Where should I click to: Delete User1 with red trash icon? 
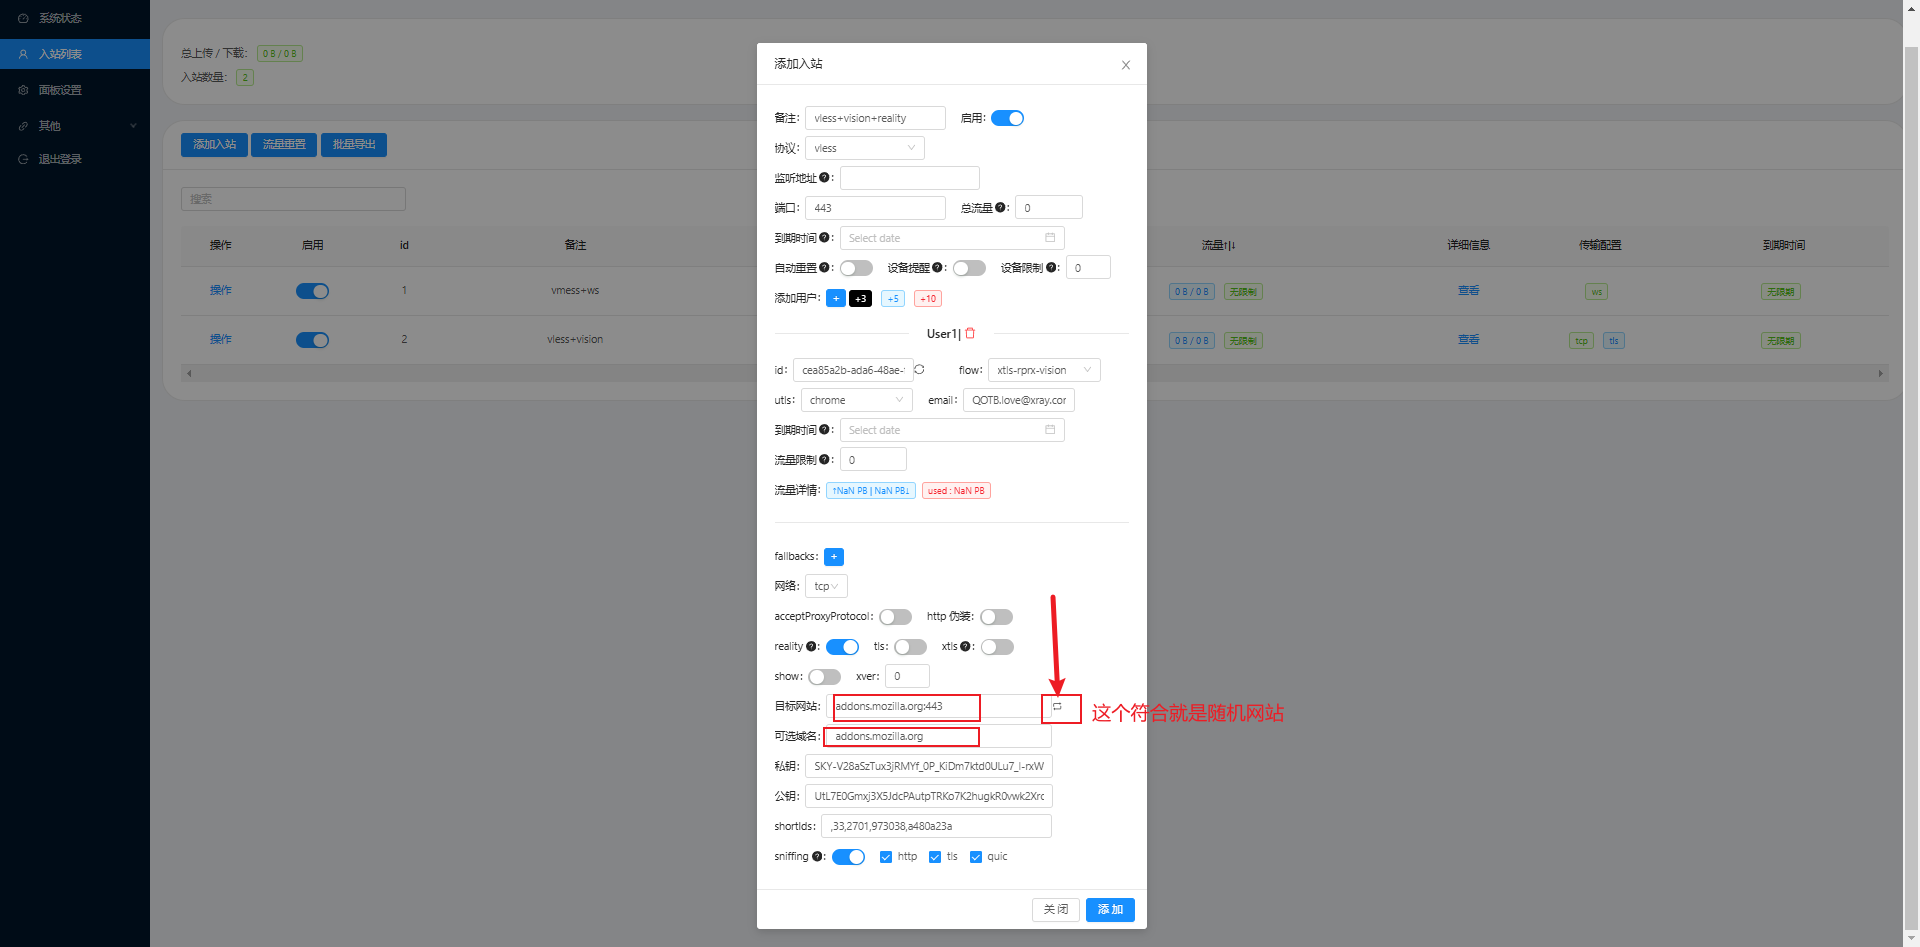970,334
